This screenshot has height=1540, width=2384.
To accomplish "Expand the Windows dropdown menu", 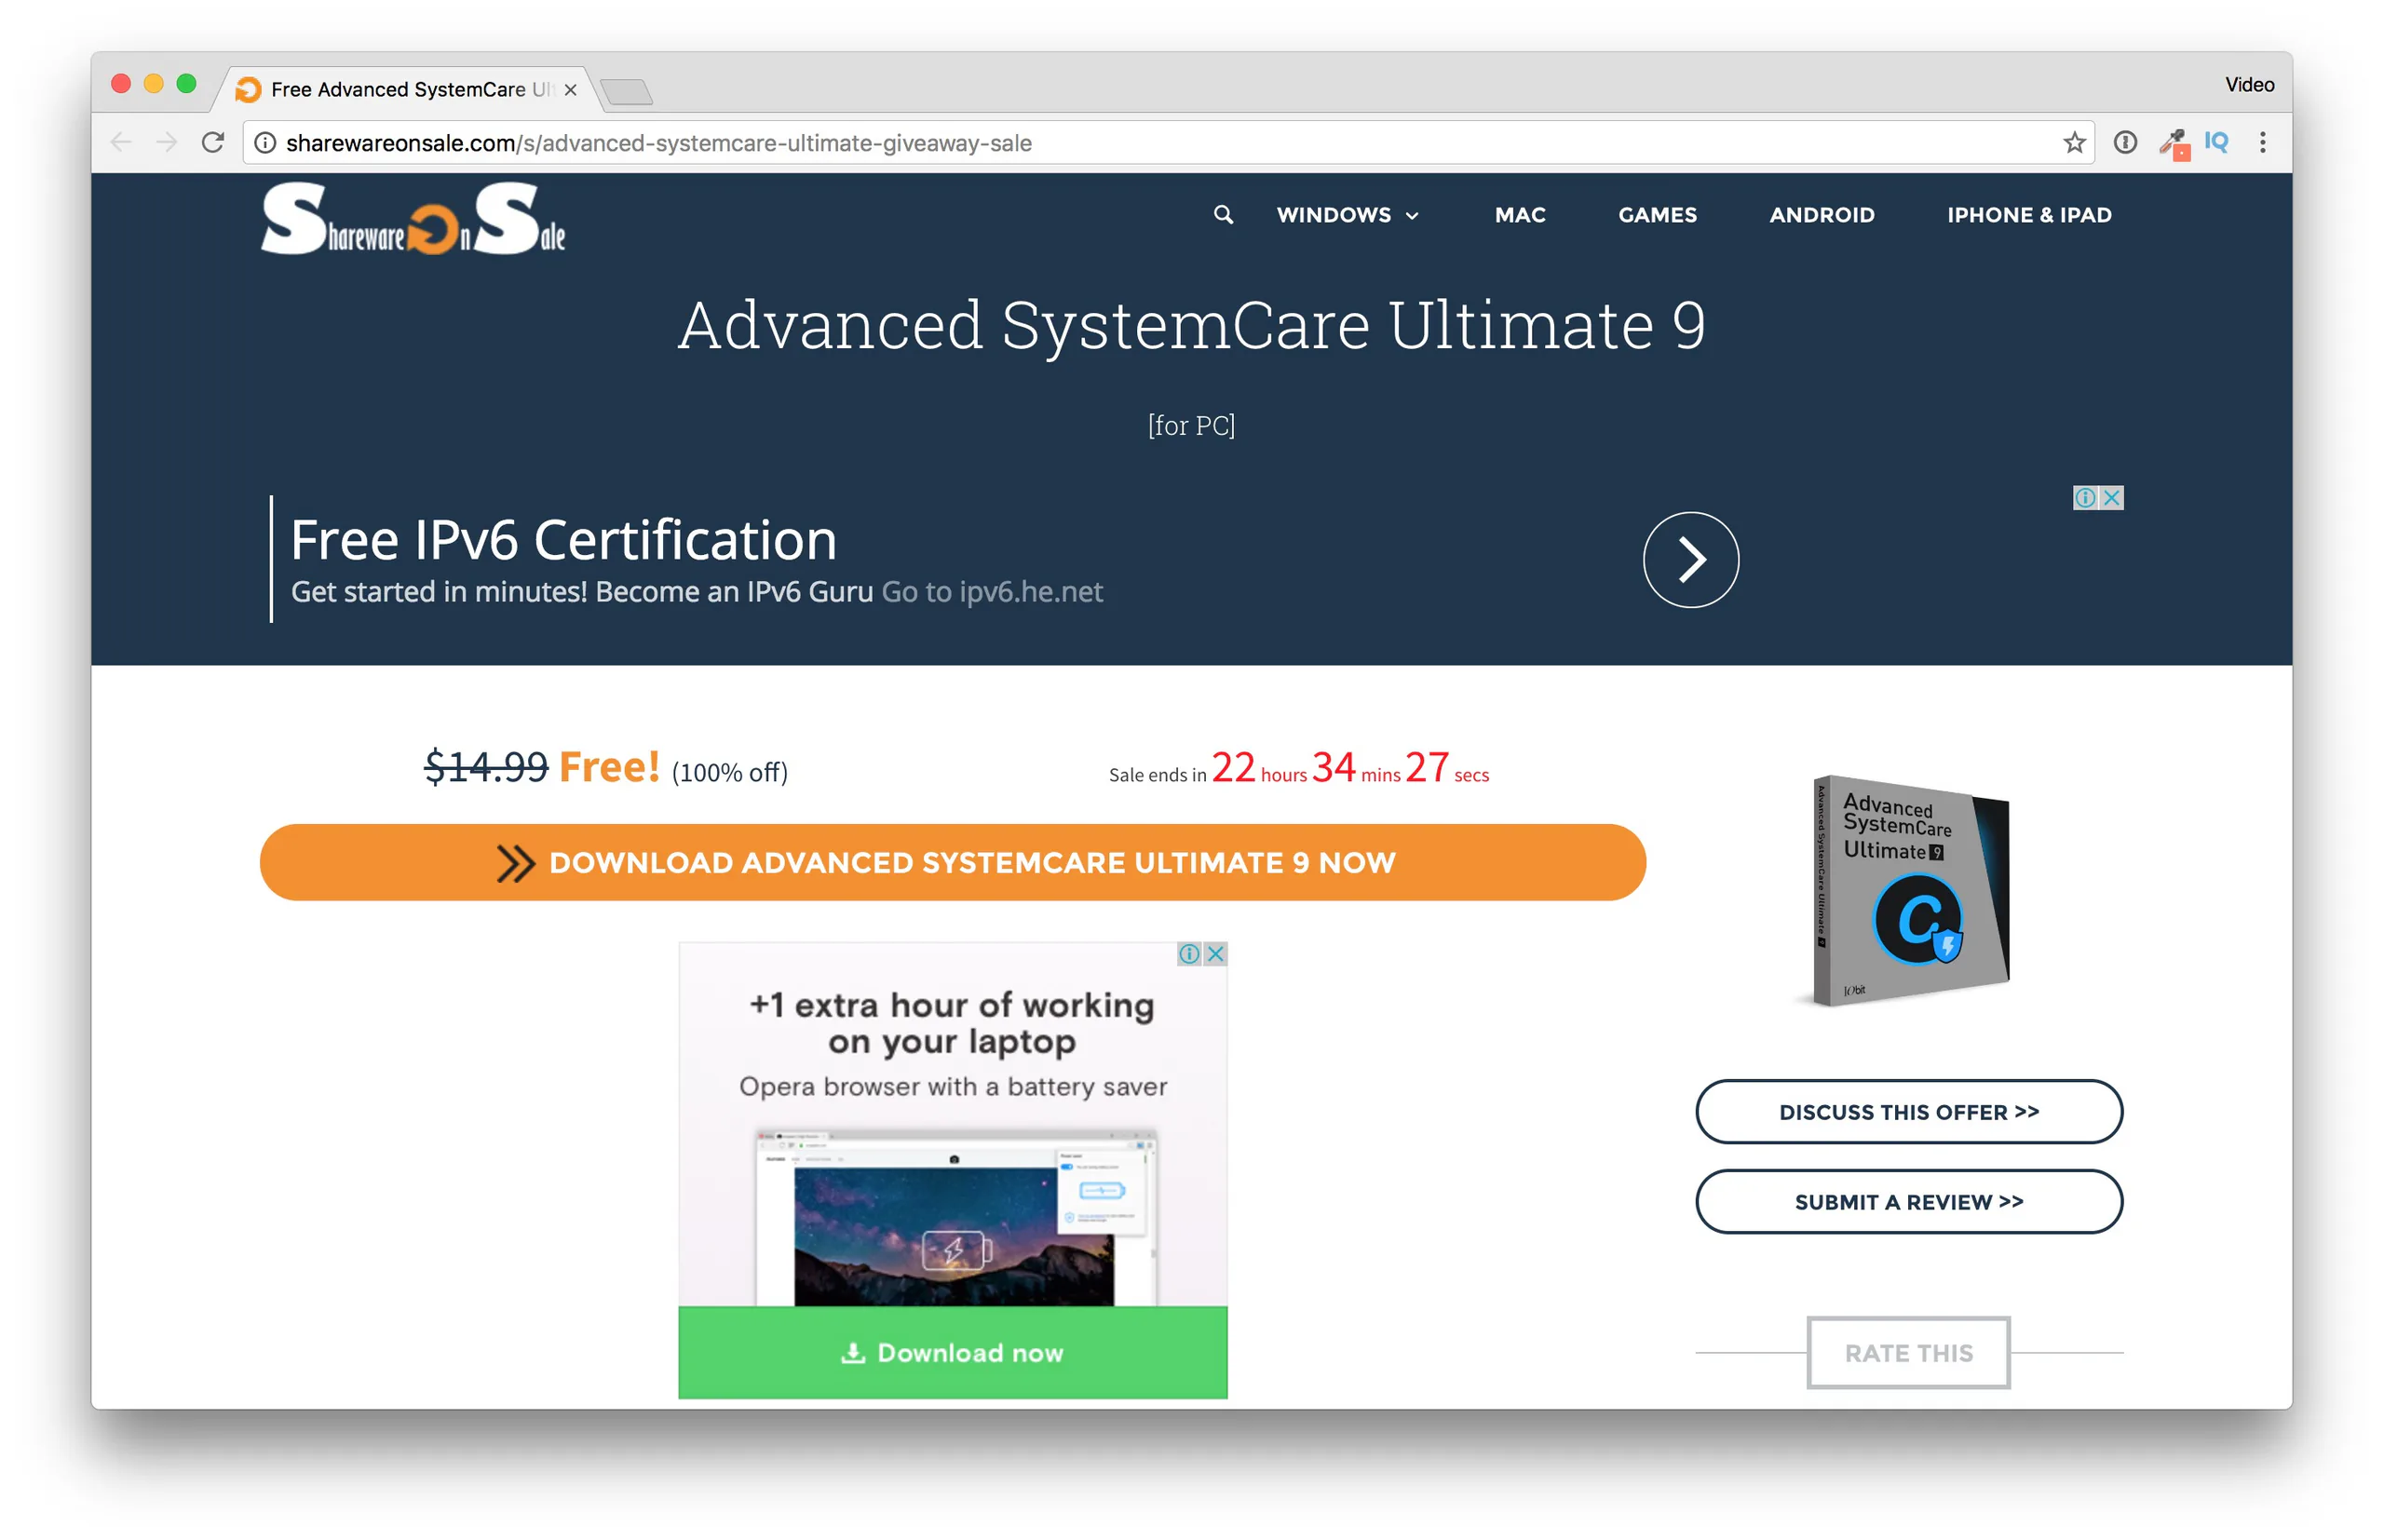I will [x=1347, y=215].
